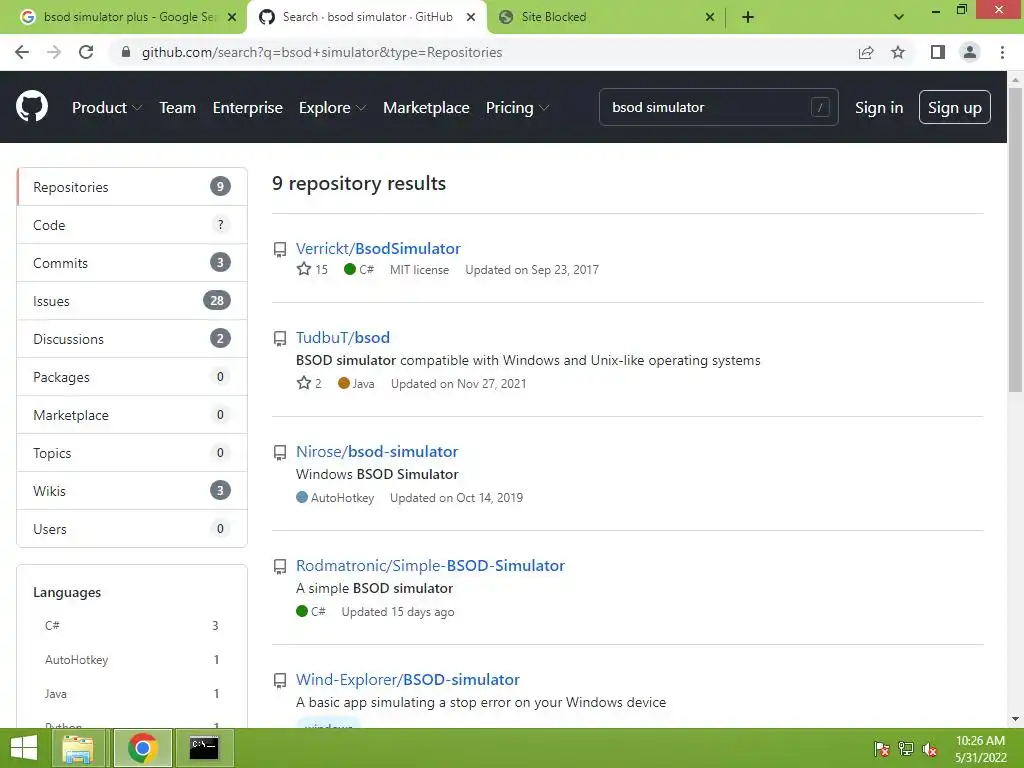Select Repositories in the results sidebar

pos(132,187)
